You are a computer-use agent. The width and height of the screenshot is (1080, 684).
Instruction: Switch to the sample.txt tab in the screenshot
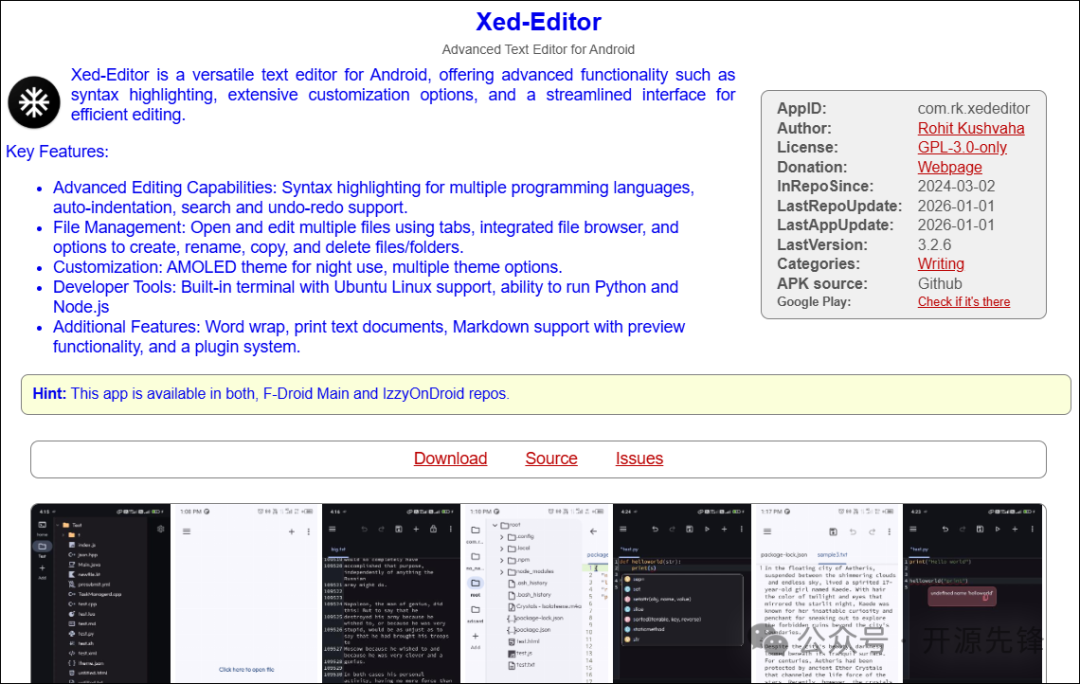pyautogui.click(x=832, y=553)
